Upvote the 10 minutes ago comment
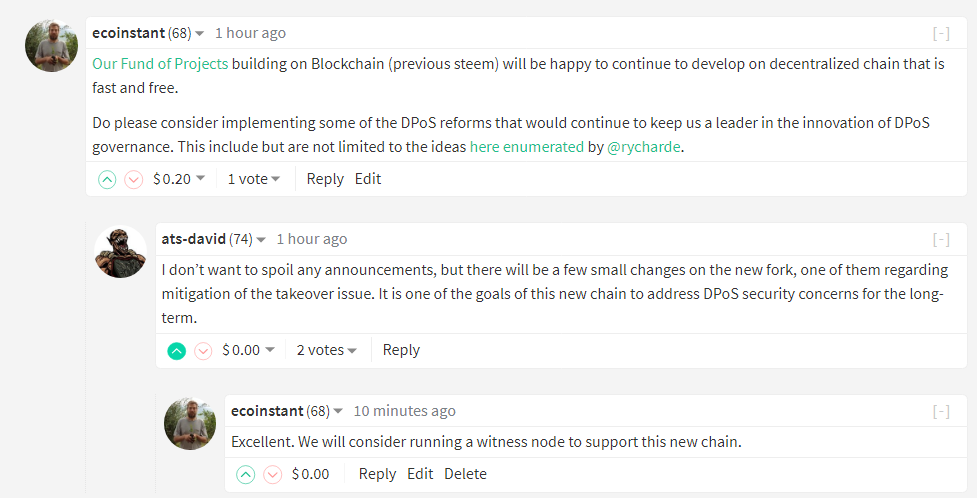The height and width of the screenshot is (498, 977). coord(246,475)
